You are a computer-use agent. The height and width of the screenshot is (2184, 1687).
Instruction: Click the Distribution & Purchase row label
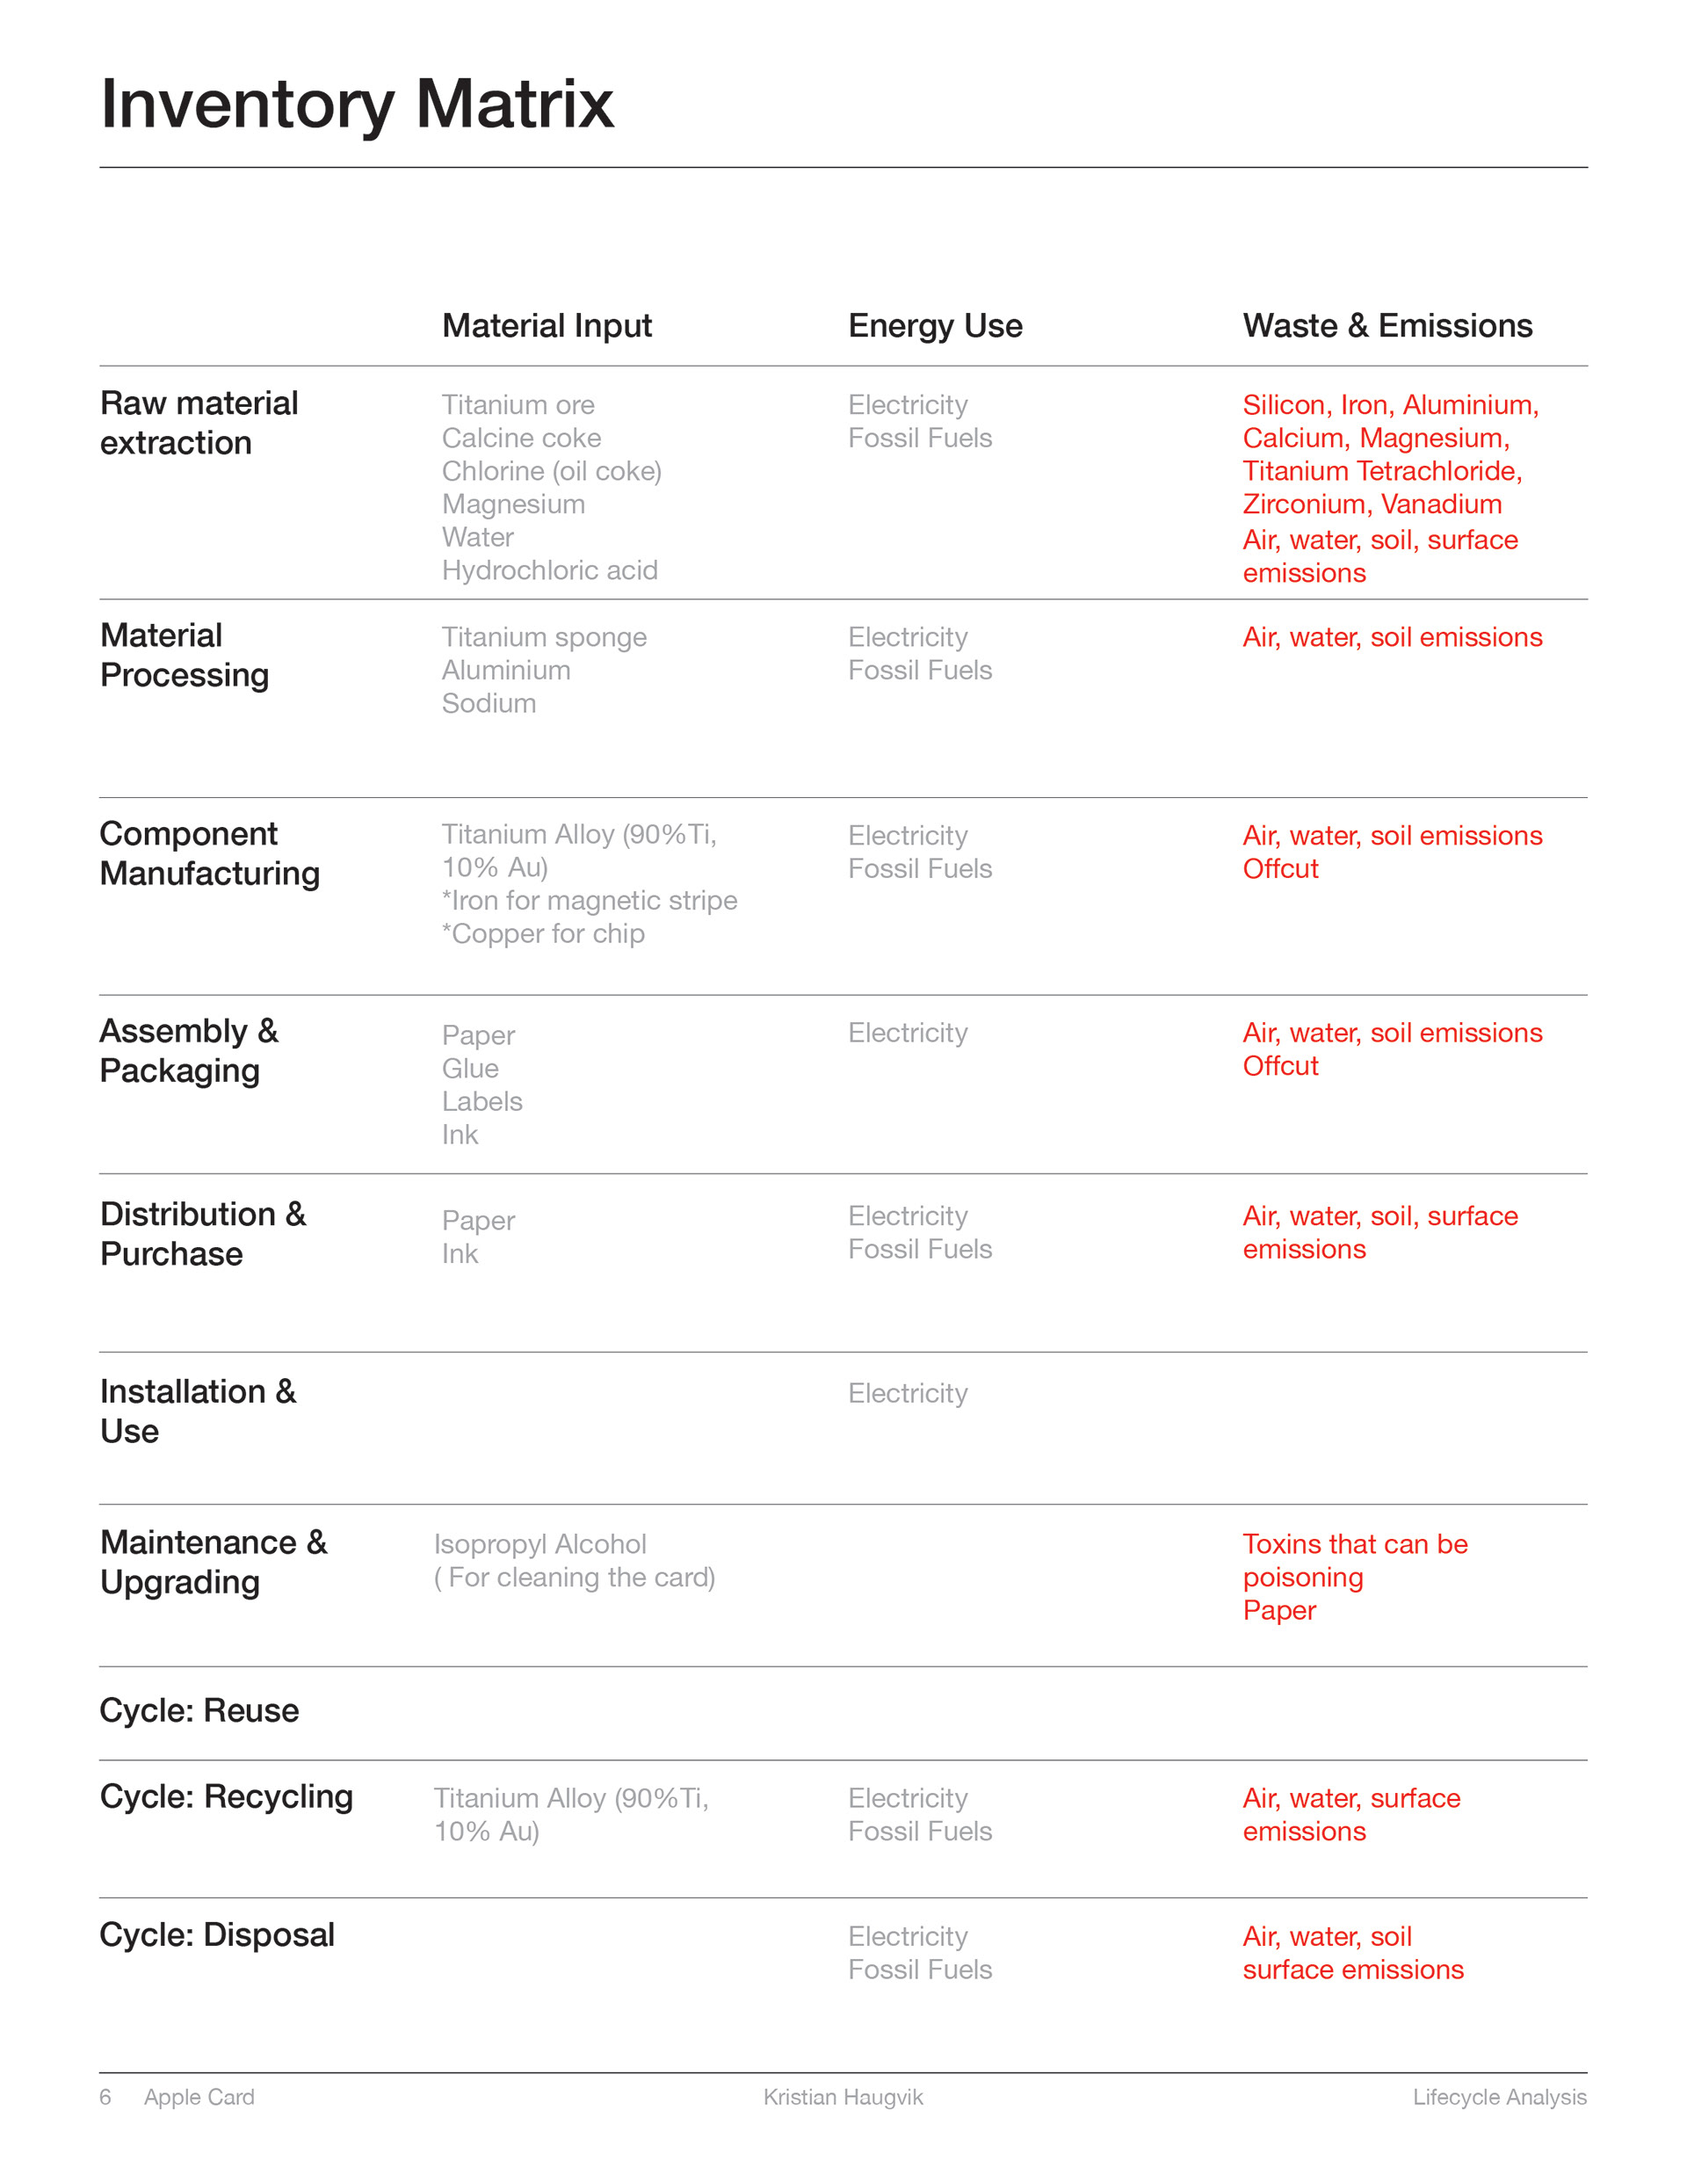click(202, 1233)
